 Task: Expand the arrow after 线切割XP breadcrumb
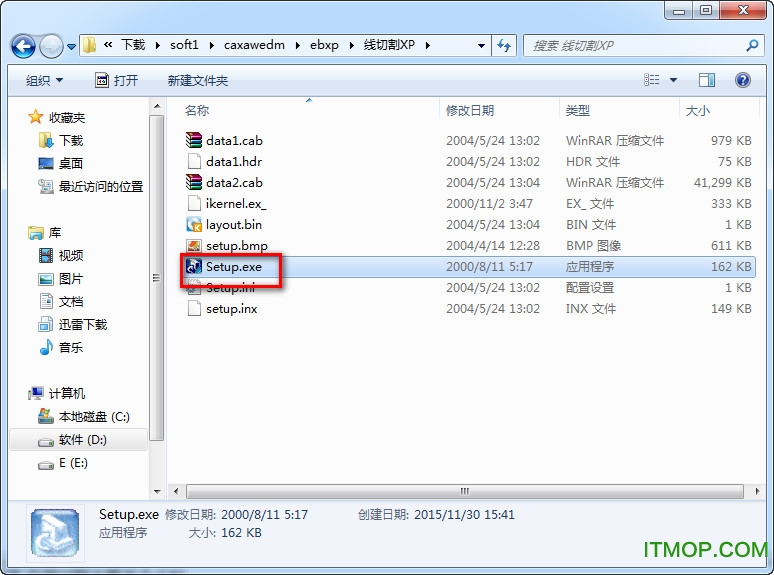pos(427,45)
